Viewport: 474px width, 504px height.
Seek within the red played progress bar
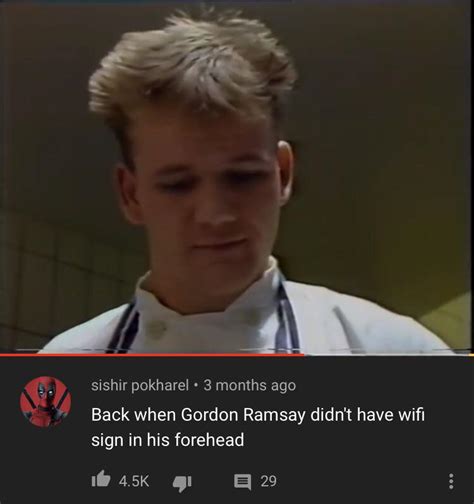152,355
